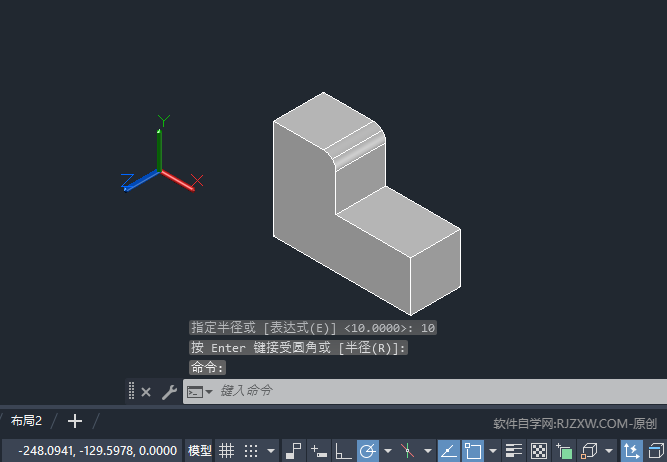Screen dimensions: 667x462
Task: Click the 按 Enter 键接受圆角 history line
Action: tap(298, 348)
